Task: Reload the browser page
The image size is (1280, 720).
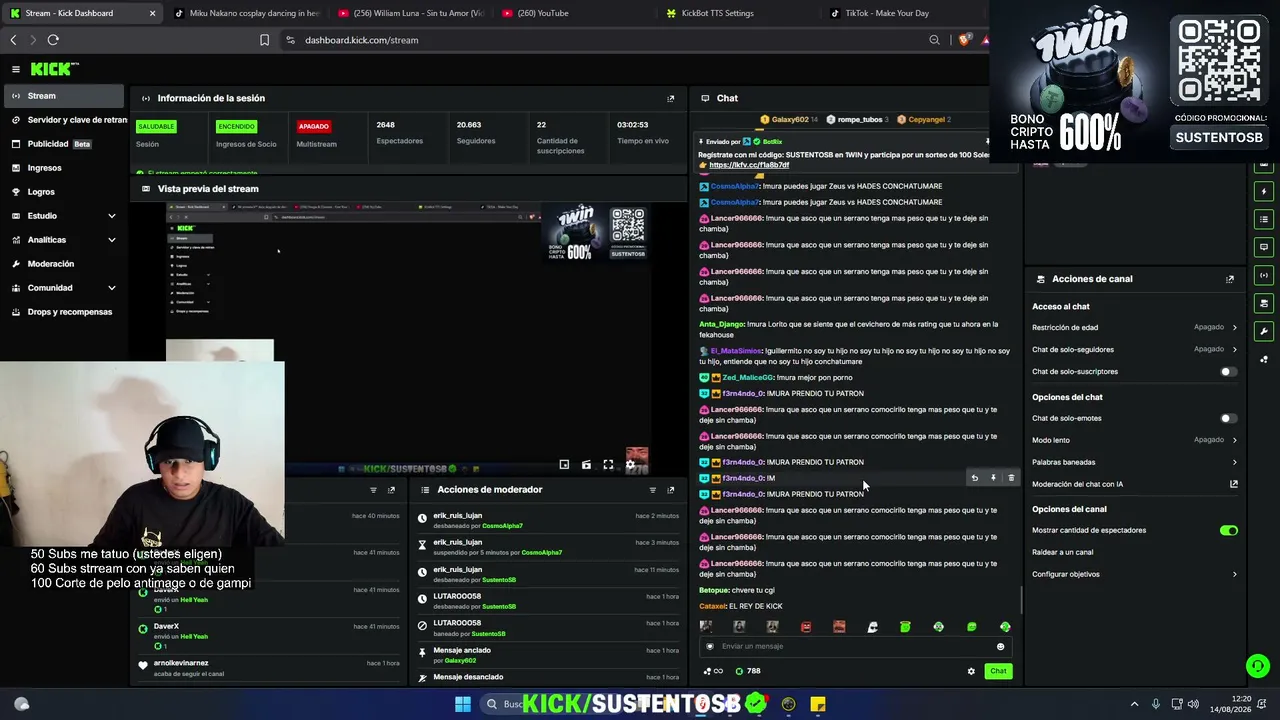Action: click(53, 40)
